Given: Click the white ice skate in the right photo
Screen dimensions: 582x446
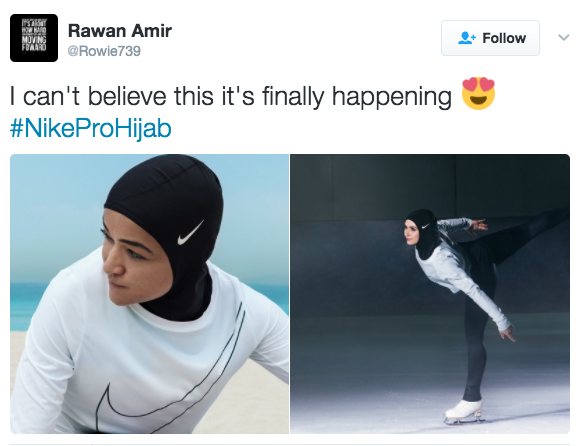Looking at the screenshot, I should 464,411.
